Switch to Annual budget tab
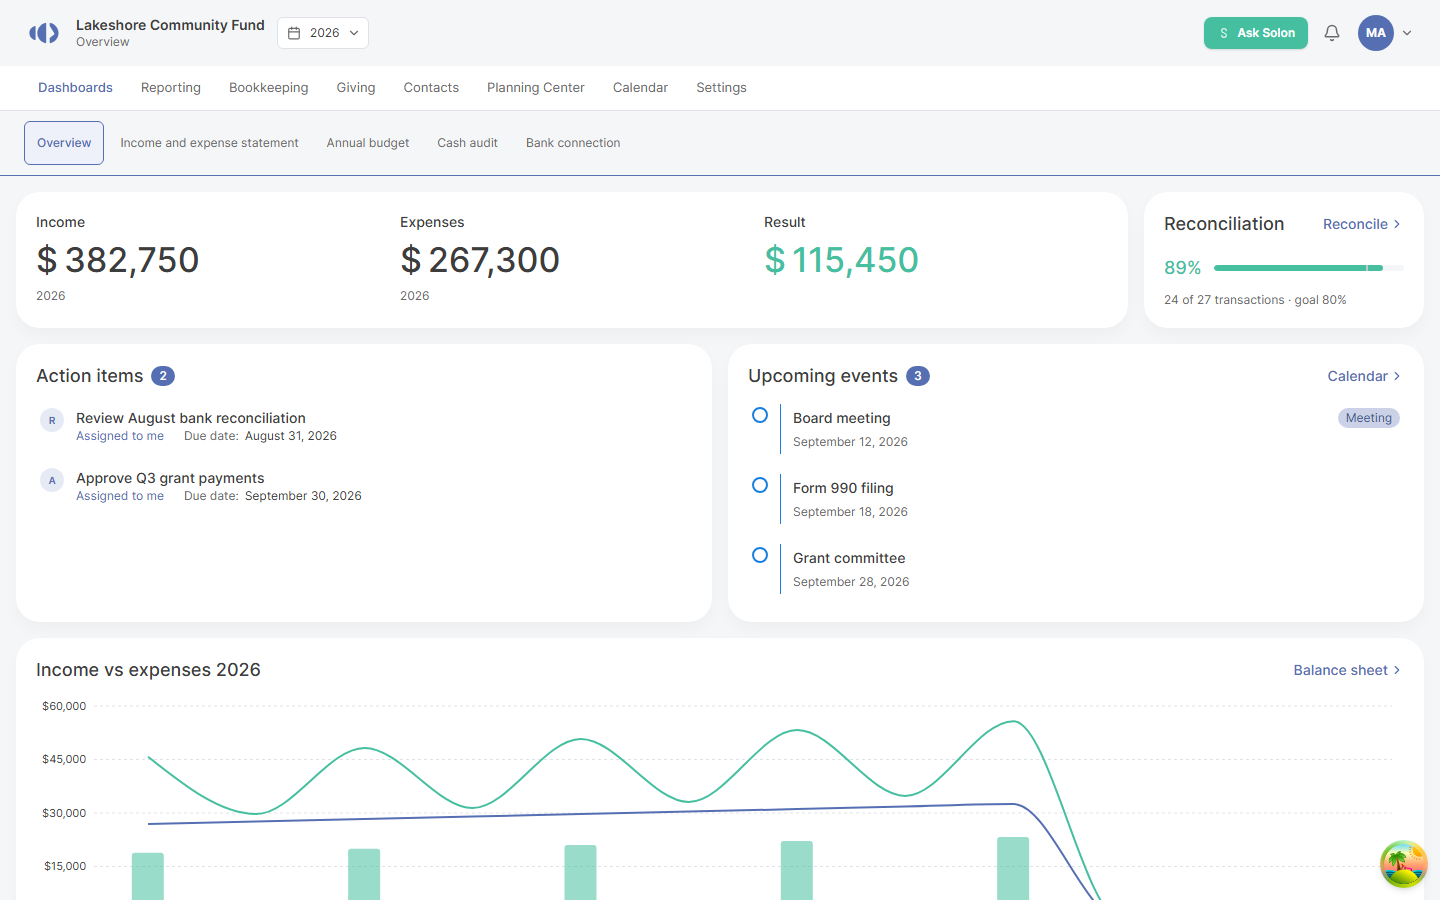This screenshot has height=900, width=1440. (x=368, y=143)
